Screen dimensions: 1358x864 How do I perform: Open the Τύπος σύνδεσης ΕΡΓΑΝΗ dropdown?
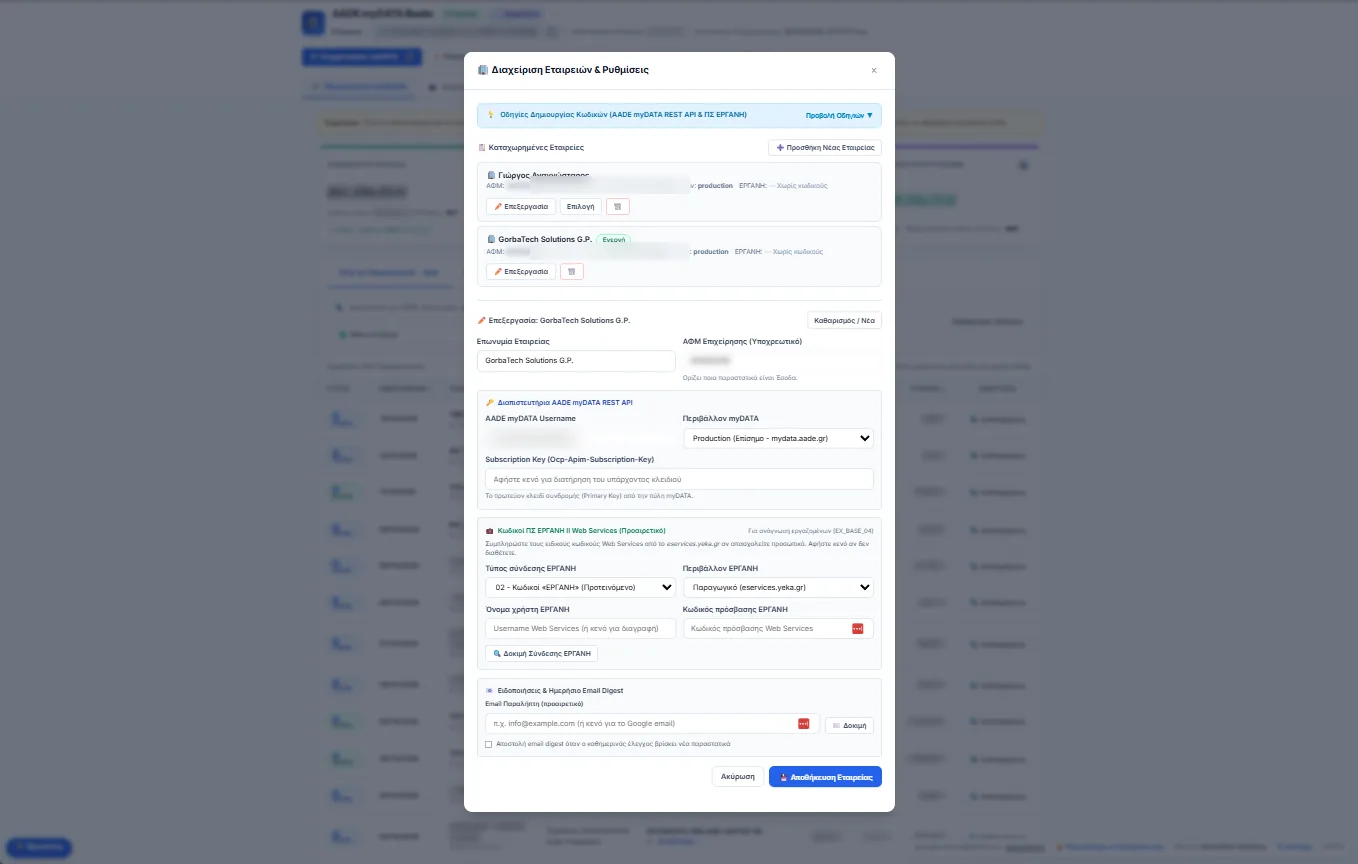580,588
